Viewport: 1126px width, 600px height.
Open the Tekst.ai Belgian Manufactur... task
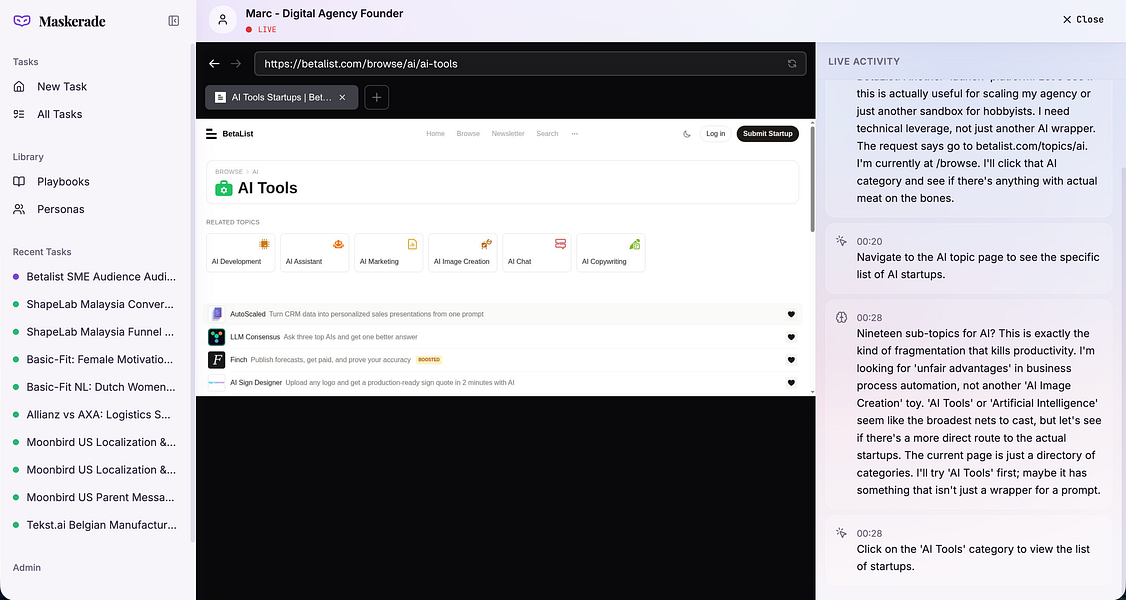coord(101,525)
